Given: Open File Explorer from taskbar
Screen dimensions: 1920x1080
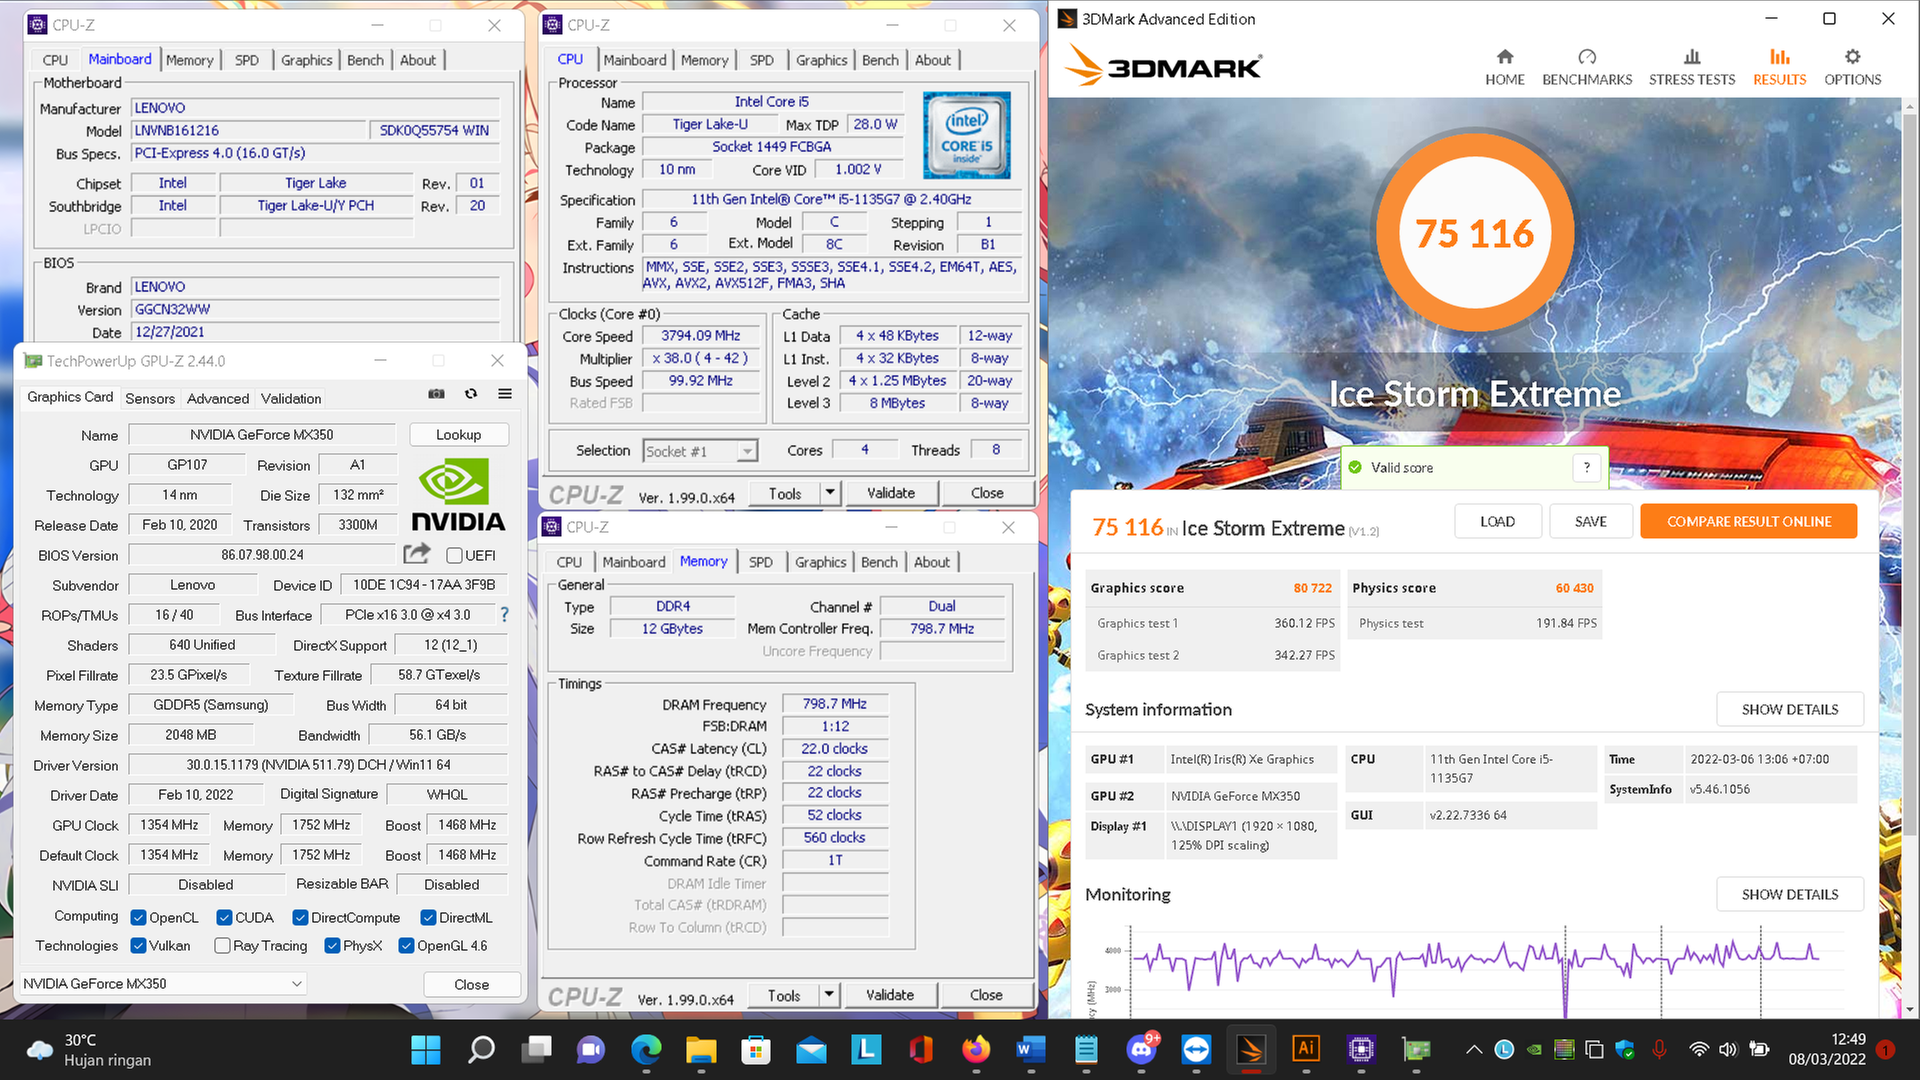Looking at the screenshot, I should tap(701, 1049).
